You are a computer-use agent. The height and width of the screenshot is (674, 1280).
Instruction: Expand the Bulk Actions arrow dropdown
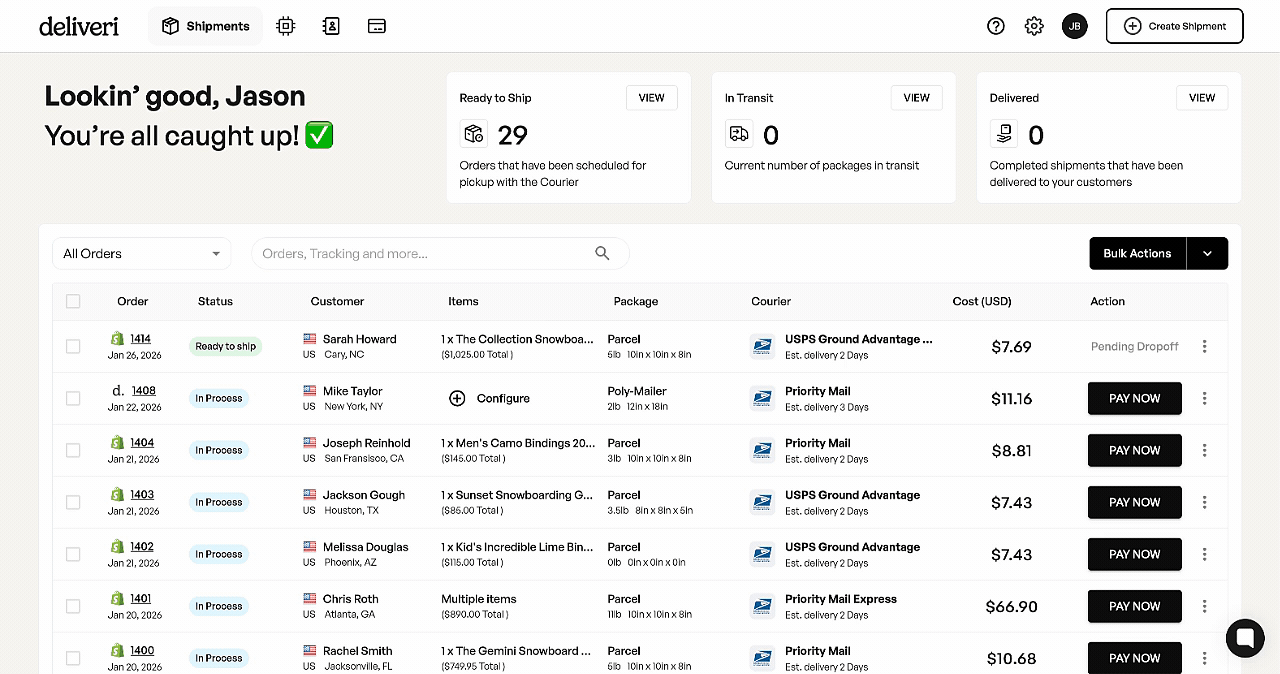(x=1207, y=253)
